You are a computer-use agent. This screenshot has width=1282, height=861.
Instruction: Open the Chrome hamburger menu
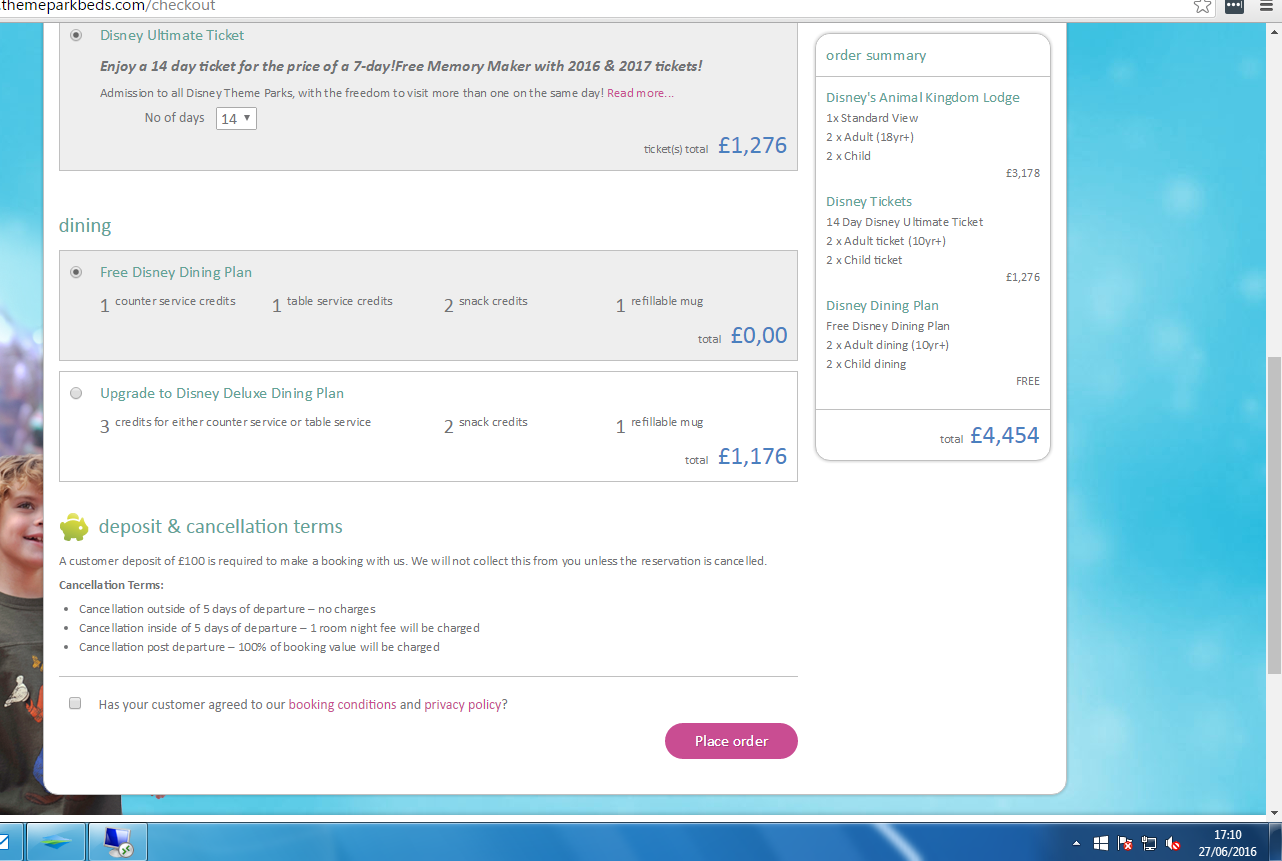click(1265, 6)
